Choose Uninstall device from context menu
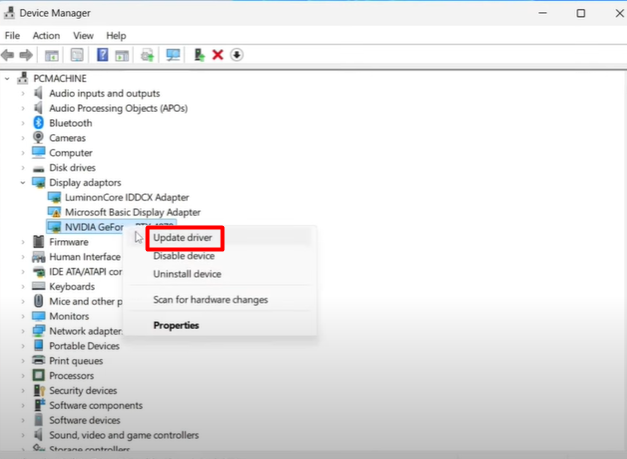Screen dimensions: 627x459 [x=187, y=274]
